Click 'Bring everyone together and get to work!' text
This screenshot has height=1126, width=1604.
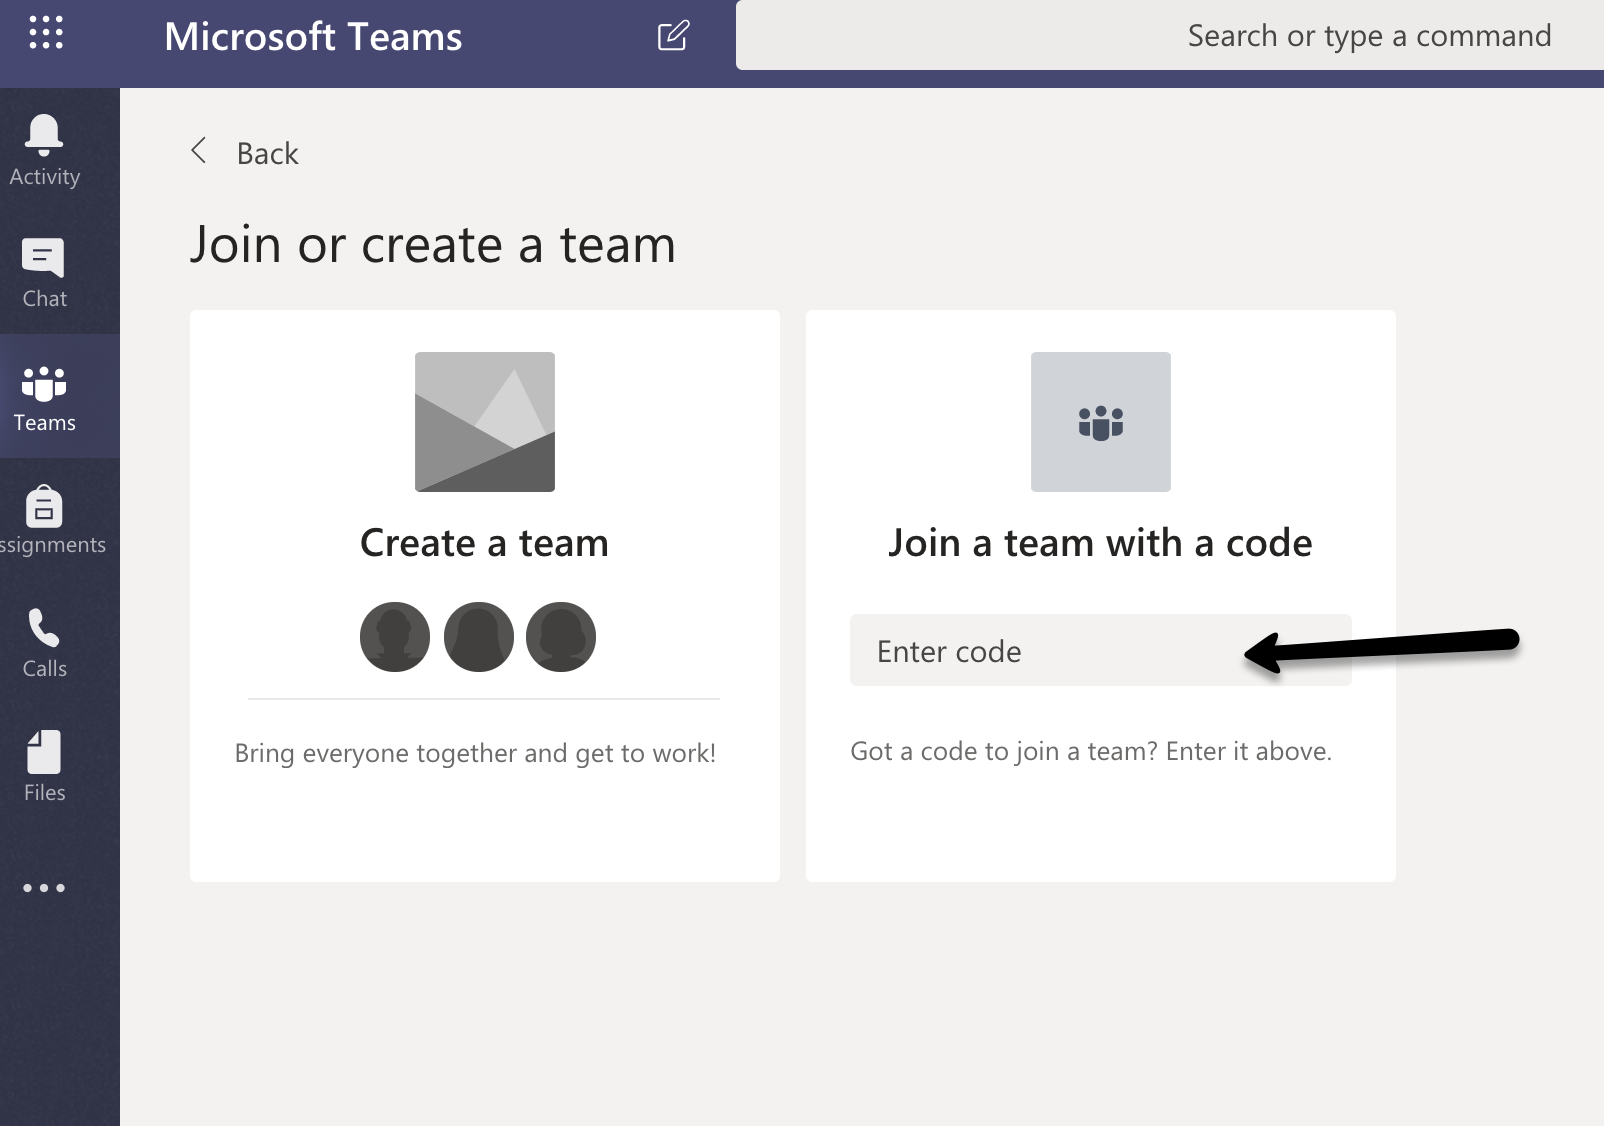[x=475, y=753]
